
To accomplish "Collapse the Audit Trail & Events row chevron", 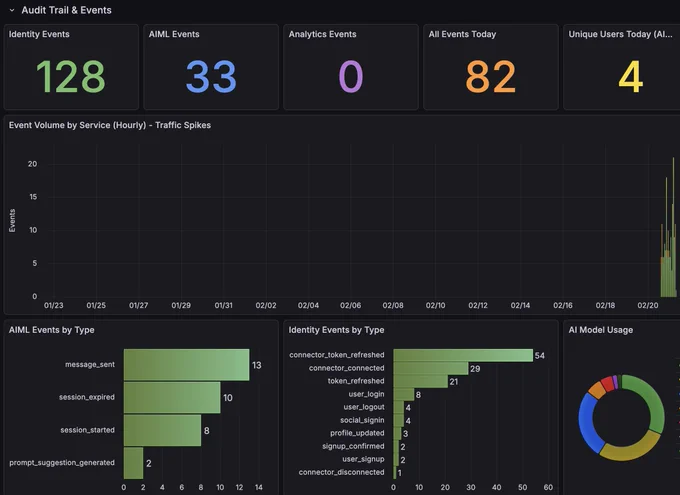I will 12,10.
